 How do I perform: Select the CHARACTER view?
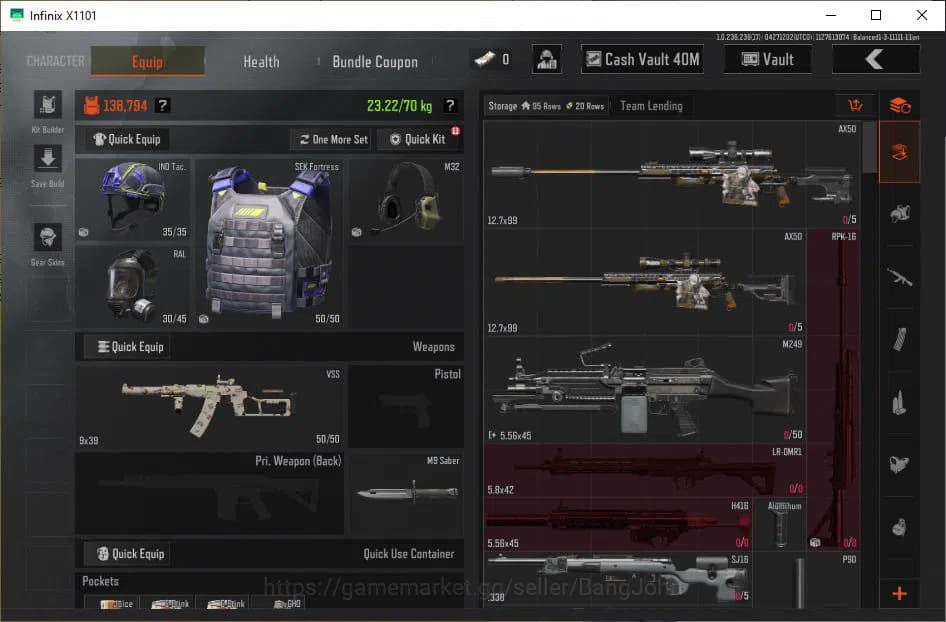point(54,61)
